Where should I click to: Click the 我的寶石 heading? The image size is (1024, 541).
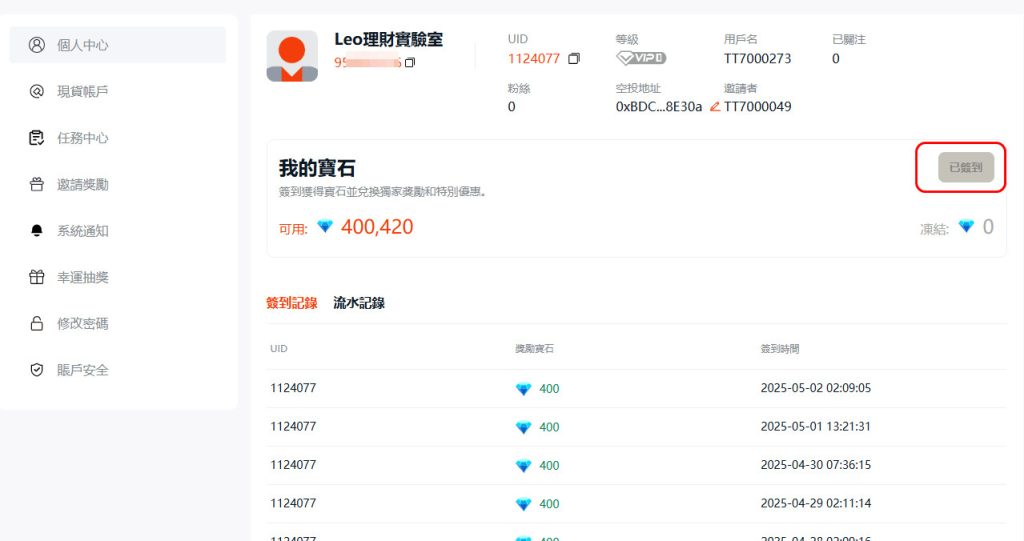coord(317,168)
